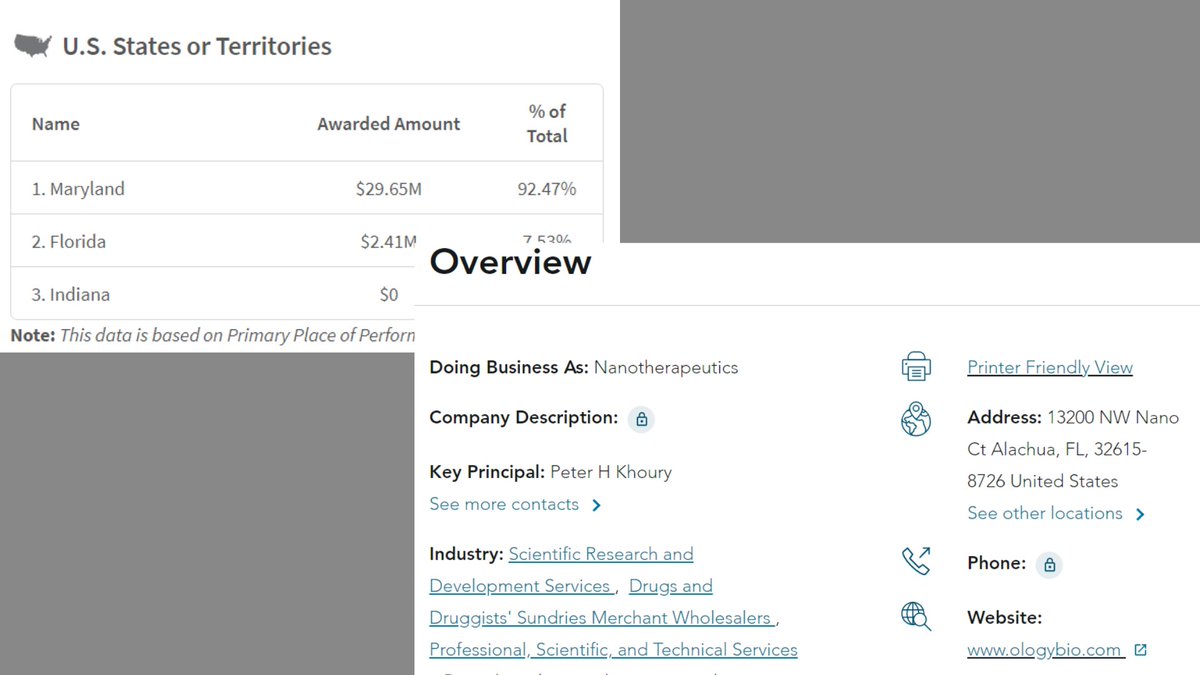Follow the Drugs and Druggists' Sundries Merchant Wholesalers link
Viewport: 1200px width, 675px height.
click(x=600, y=618)
